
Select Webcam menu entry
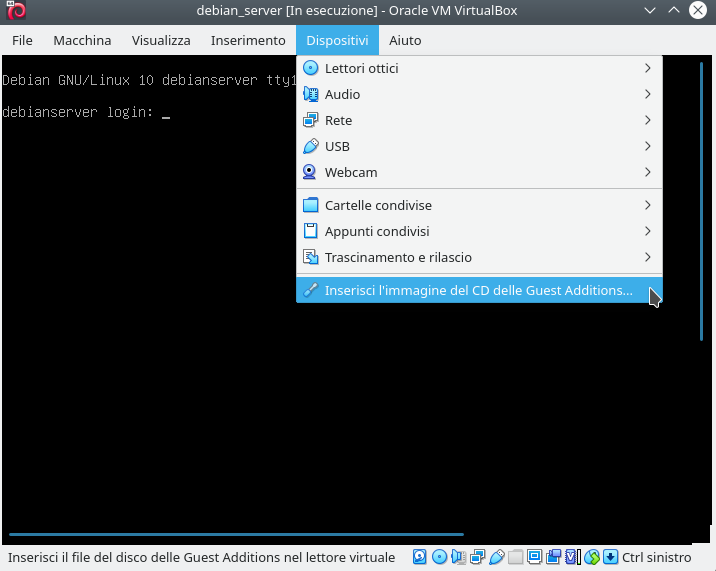(x=479, y=173)
